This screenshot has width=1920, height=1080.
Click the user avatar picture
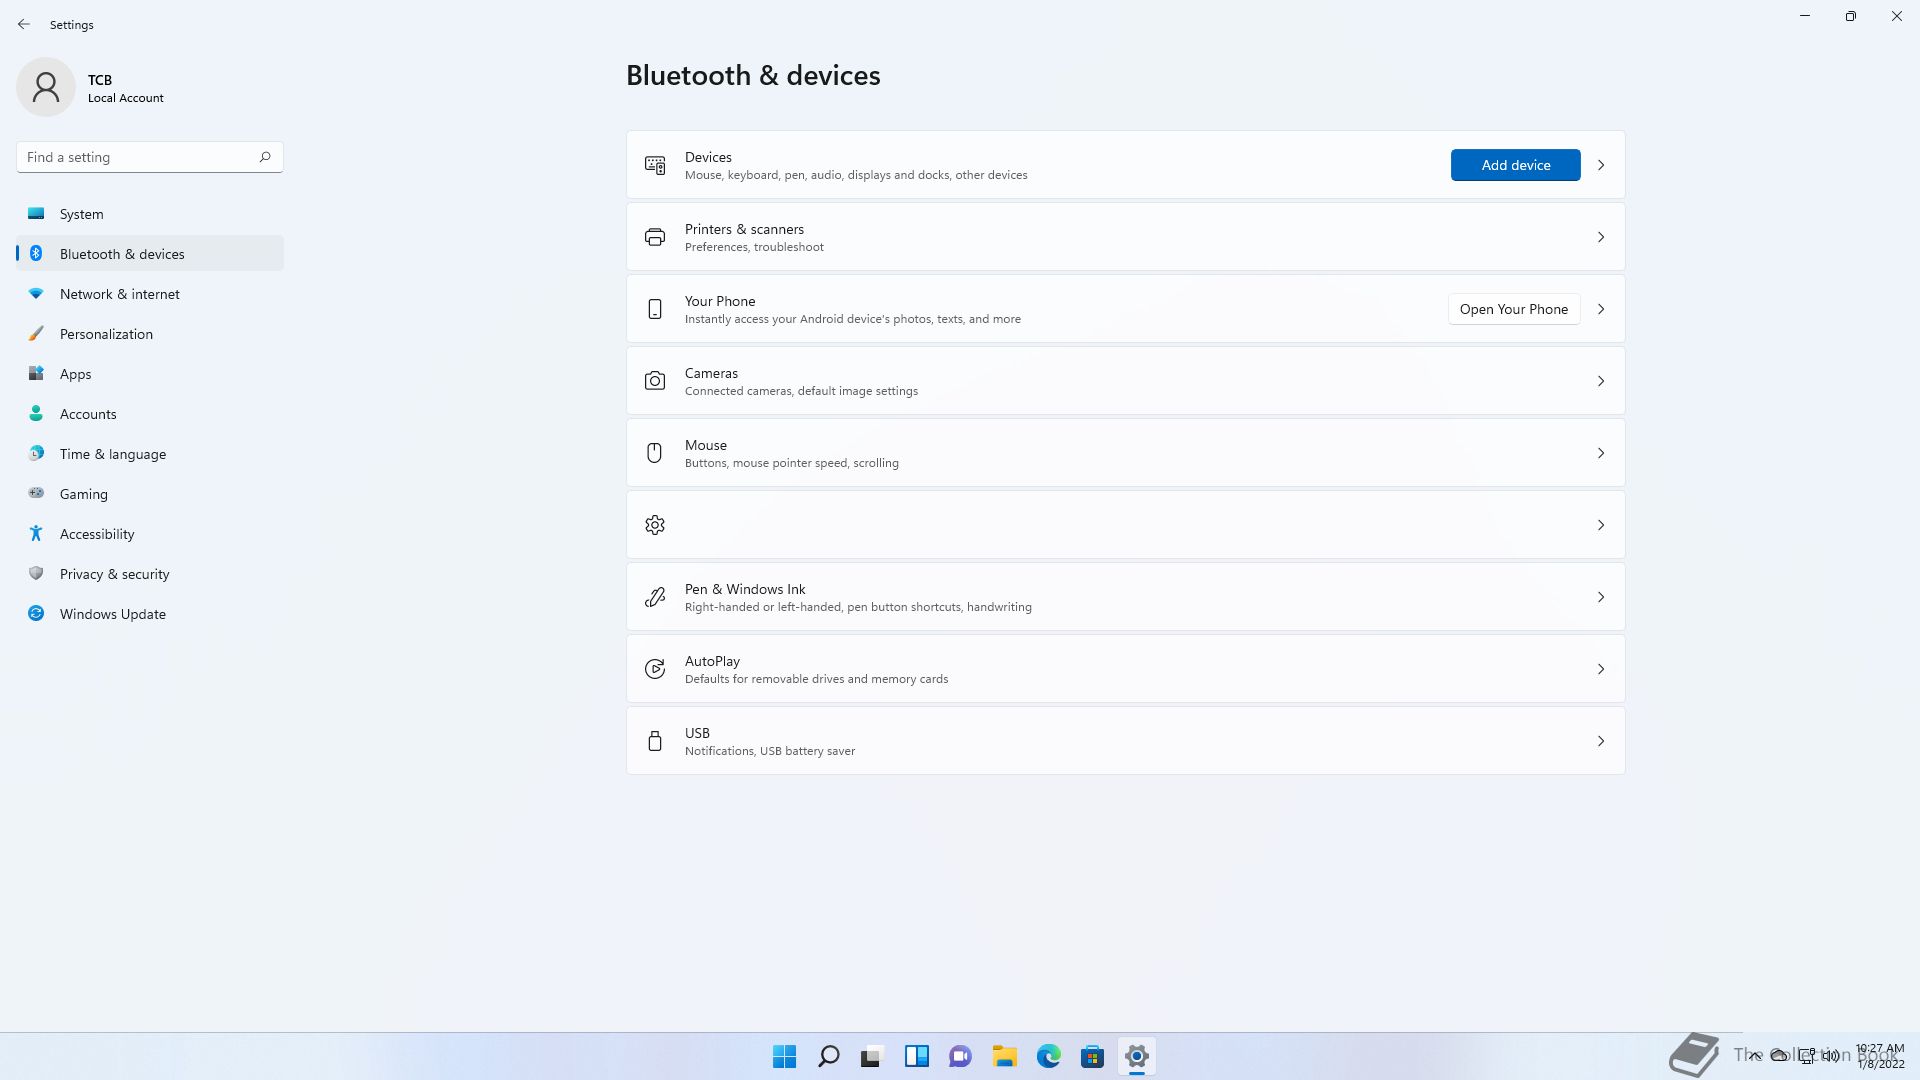point(46,87)
